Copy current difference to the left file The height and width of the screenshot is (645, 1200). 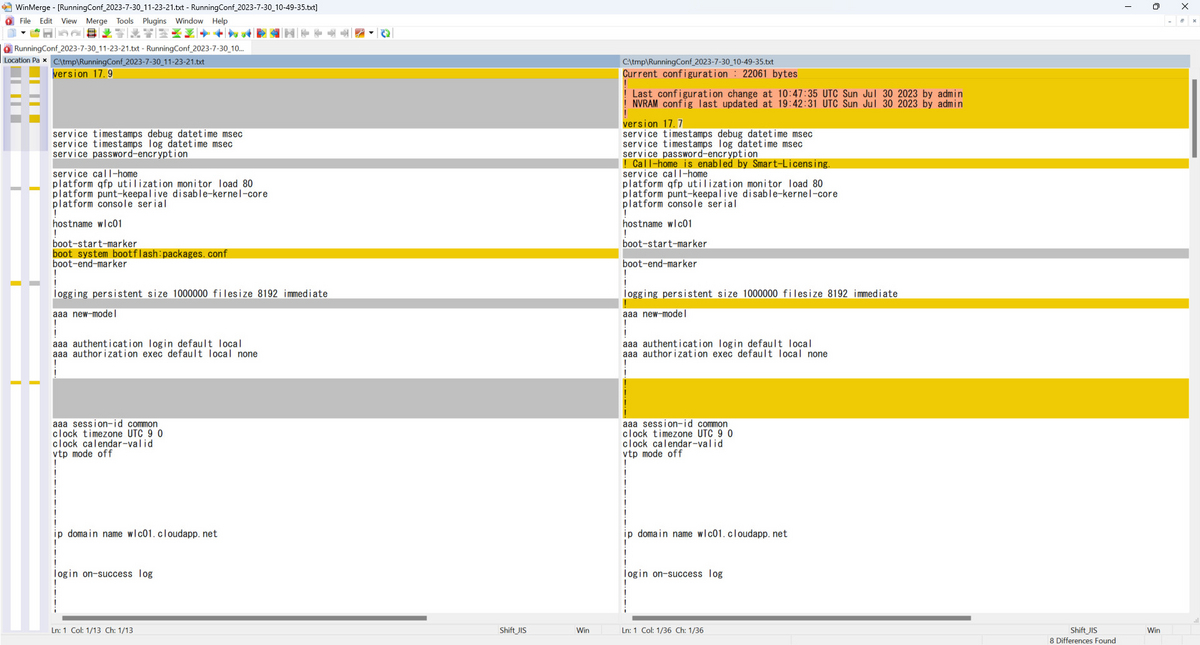[217, 33]
